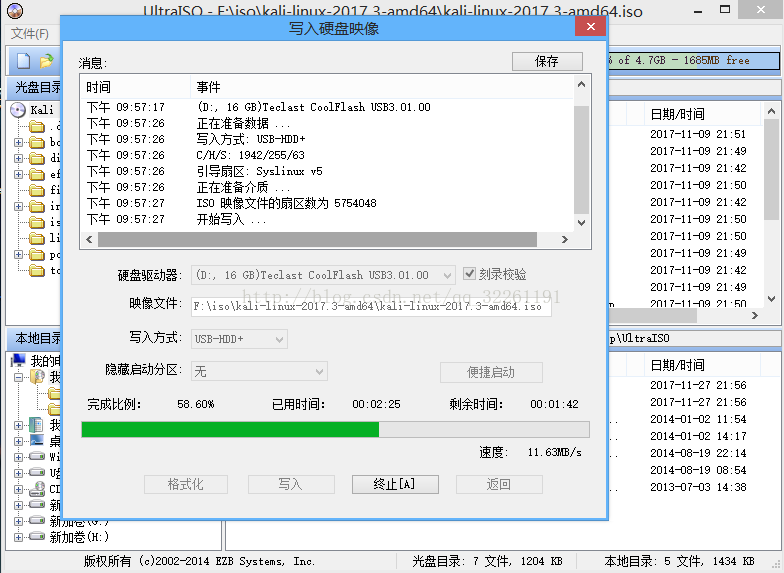Screen dimensions: 784x573
Task: Click the documents folder icon with disc overlay
Action: (38, 376)
